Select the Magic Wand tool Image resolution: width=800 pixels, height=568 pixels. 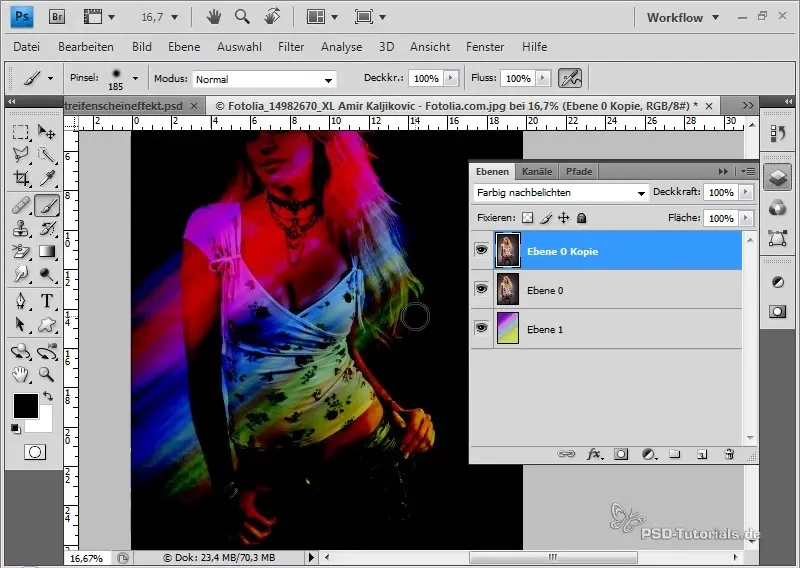coord(46,155)
